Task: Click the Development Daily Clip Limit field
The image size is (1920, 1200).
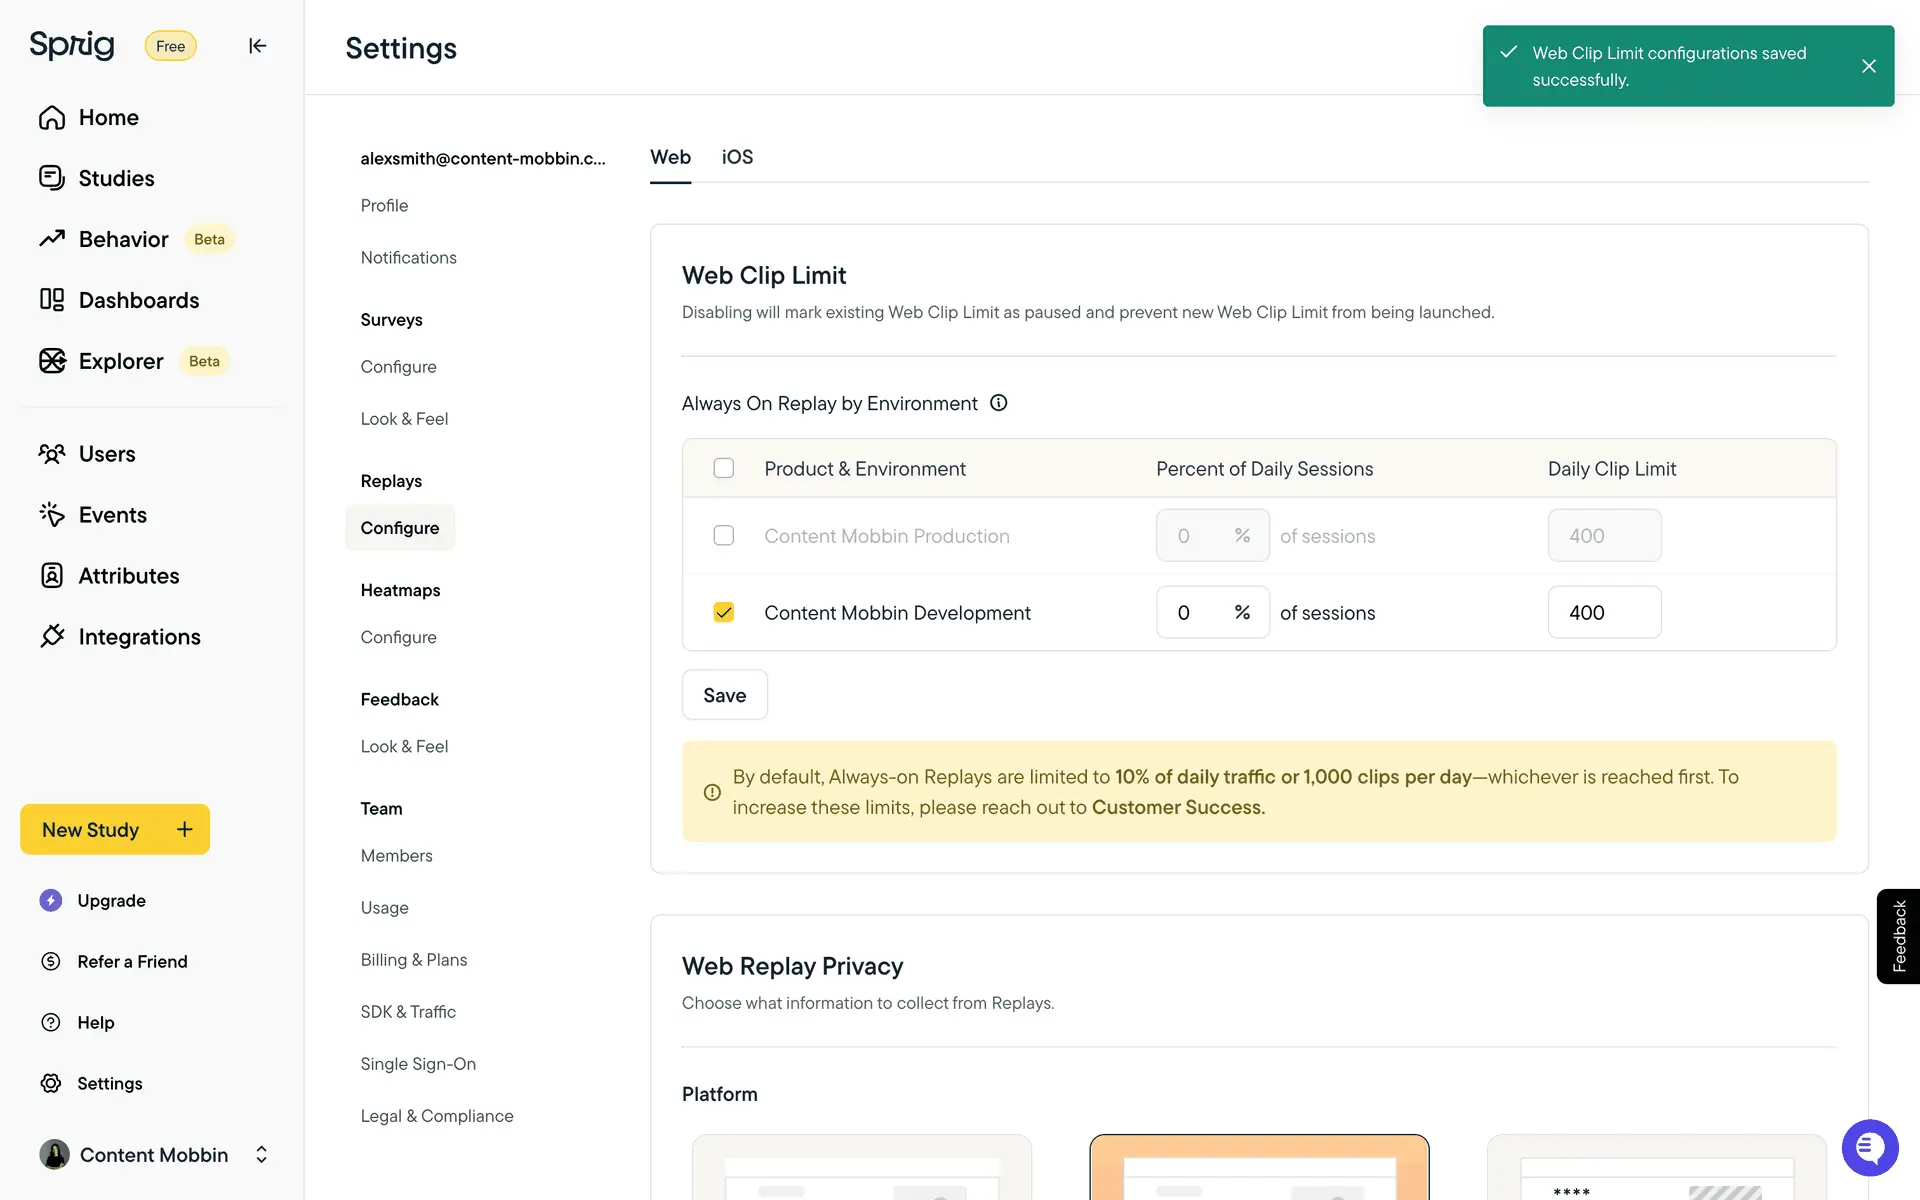Action: click(x=1603, y=612)
